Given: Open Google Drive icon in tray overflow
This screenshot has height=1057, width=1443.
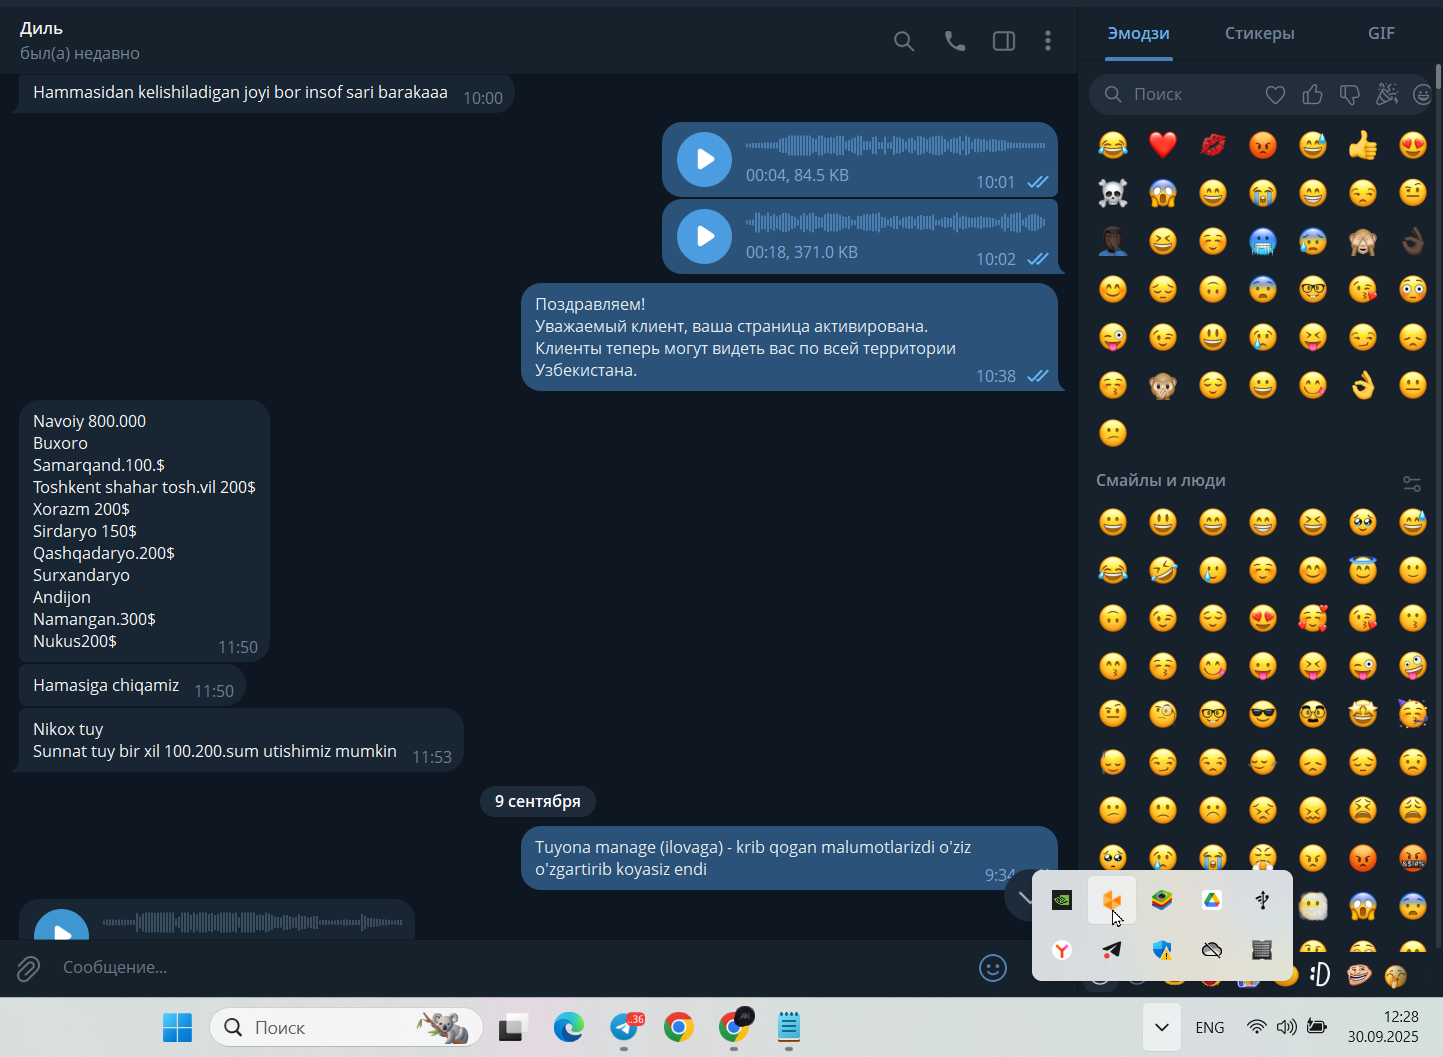Looking at the screenshot, I should point(1212,901).
